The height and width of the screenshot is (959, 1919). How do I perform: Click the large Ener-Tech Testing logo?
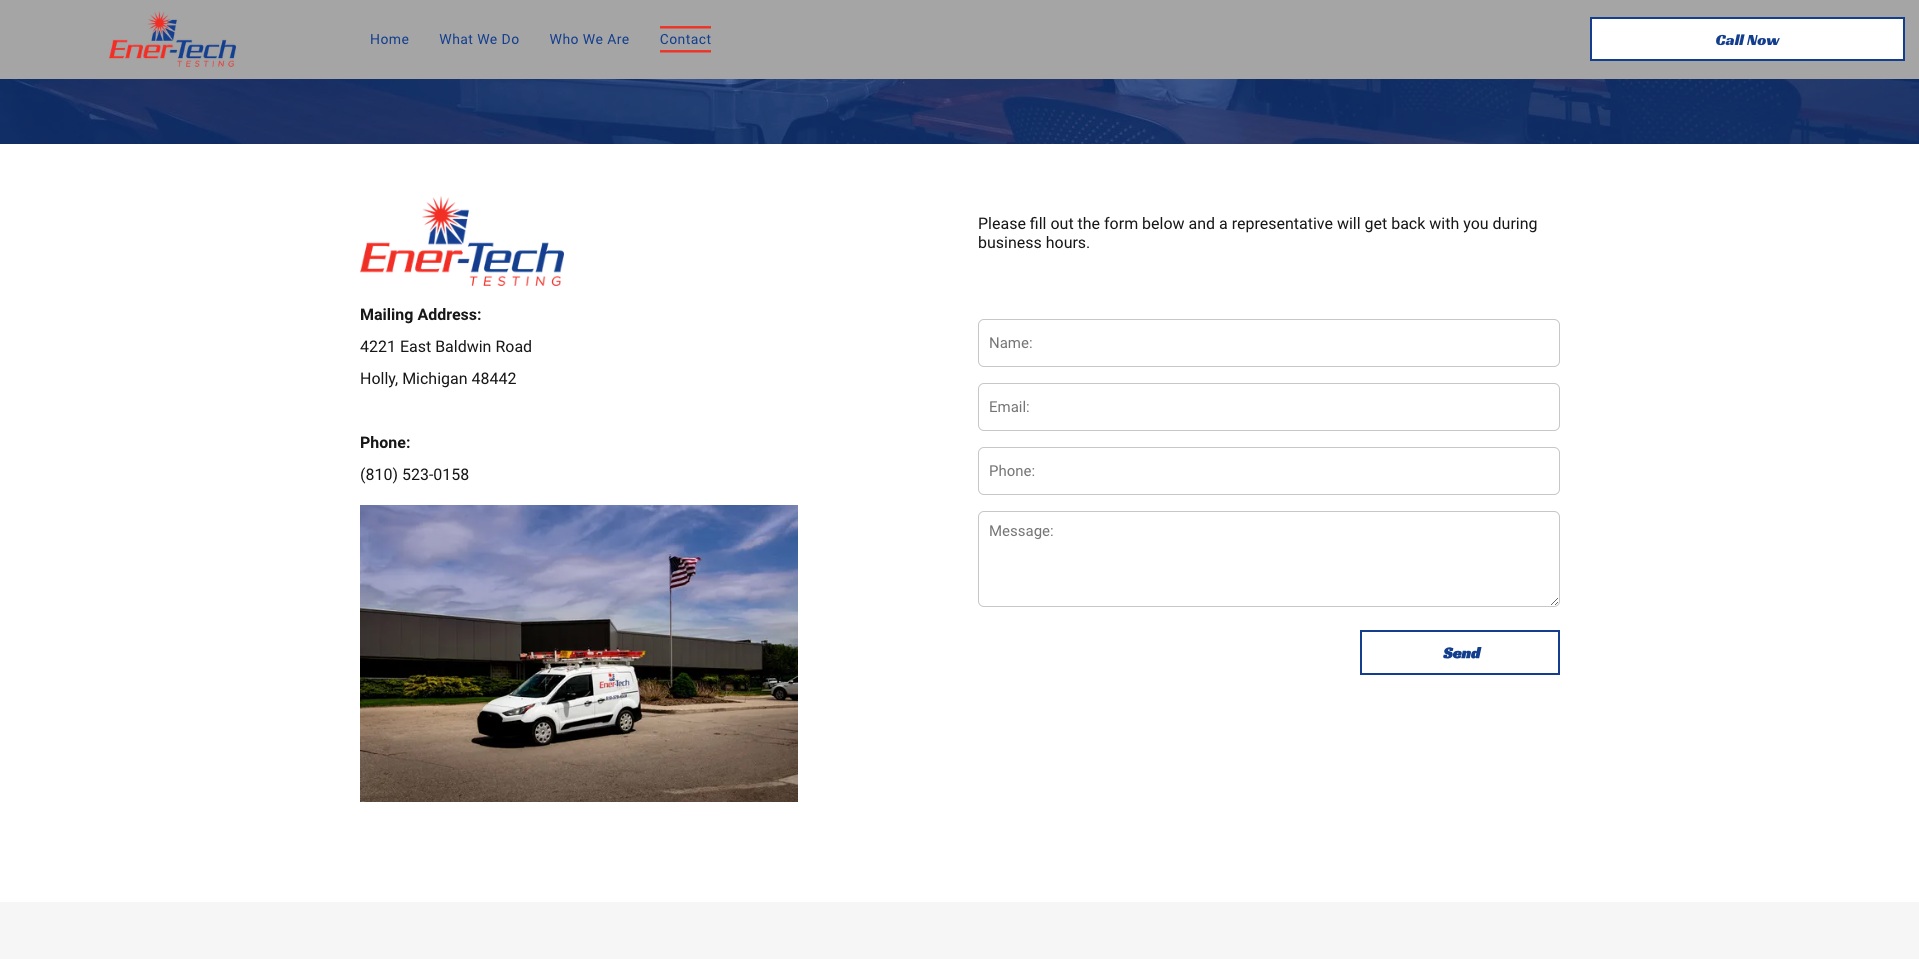(462, 242)
